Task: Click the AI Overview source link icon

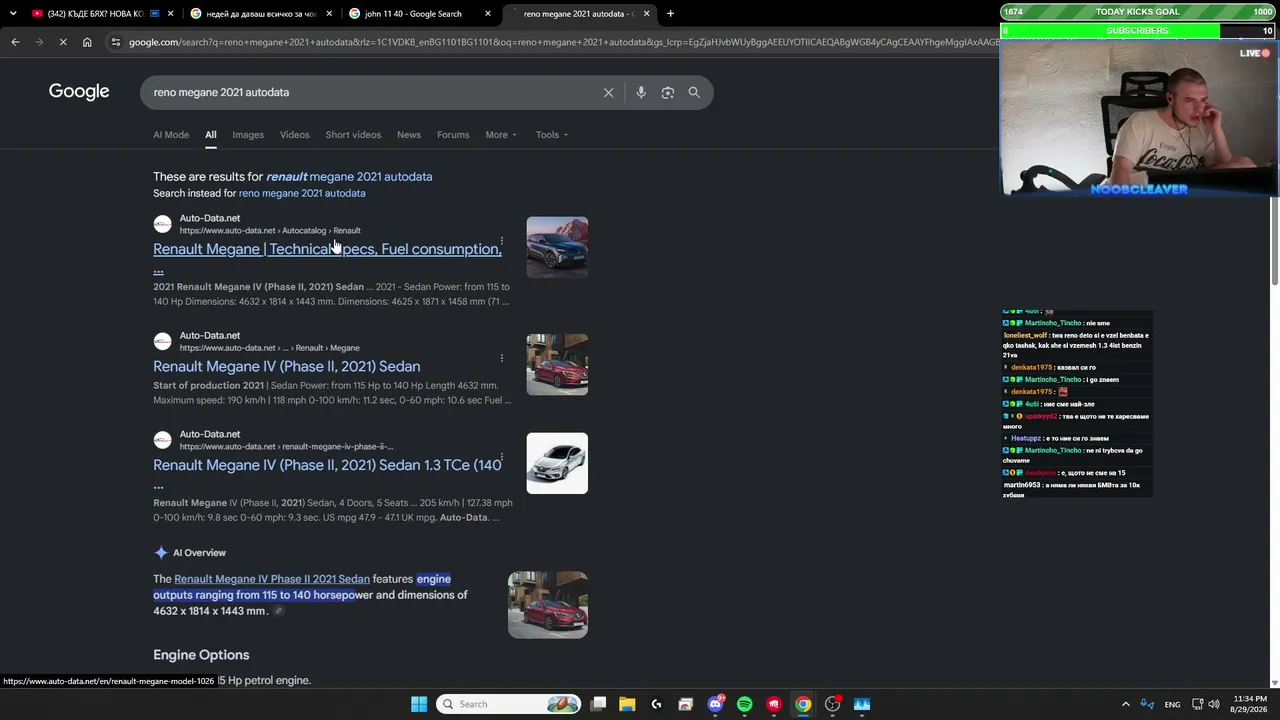Action: (x=278, y=611)
